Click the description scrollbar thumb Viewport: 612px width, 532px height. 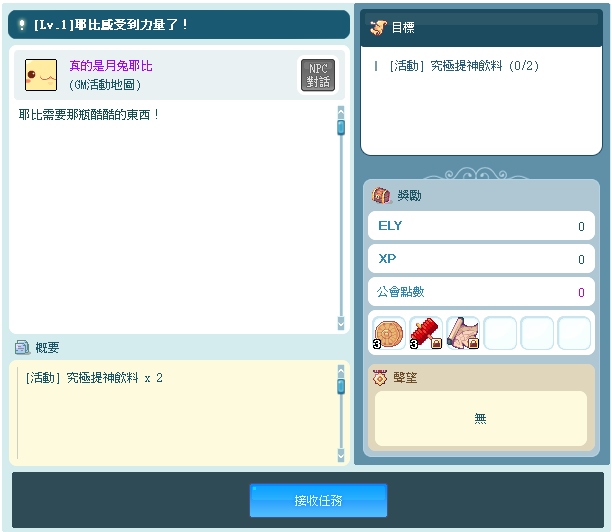(340, 127)
